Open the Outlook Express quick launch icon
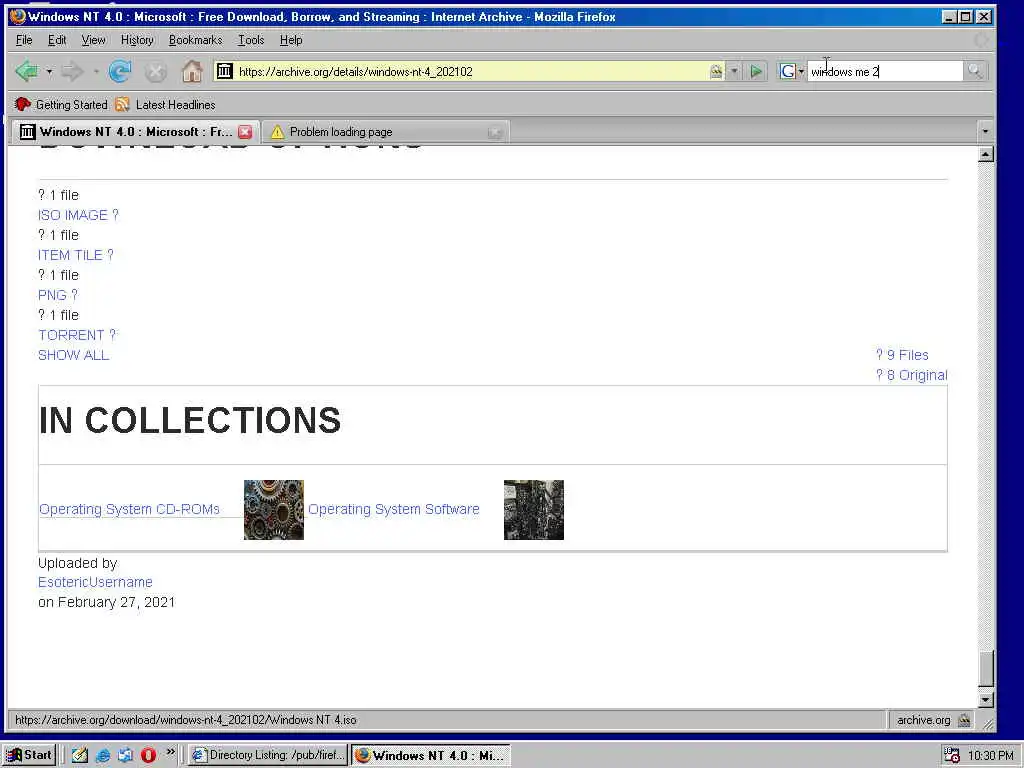Viewport: 1024px width, 768px height. (125, 756)
